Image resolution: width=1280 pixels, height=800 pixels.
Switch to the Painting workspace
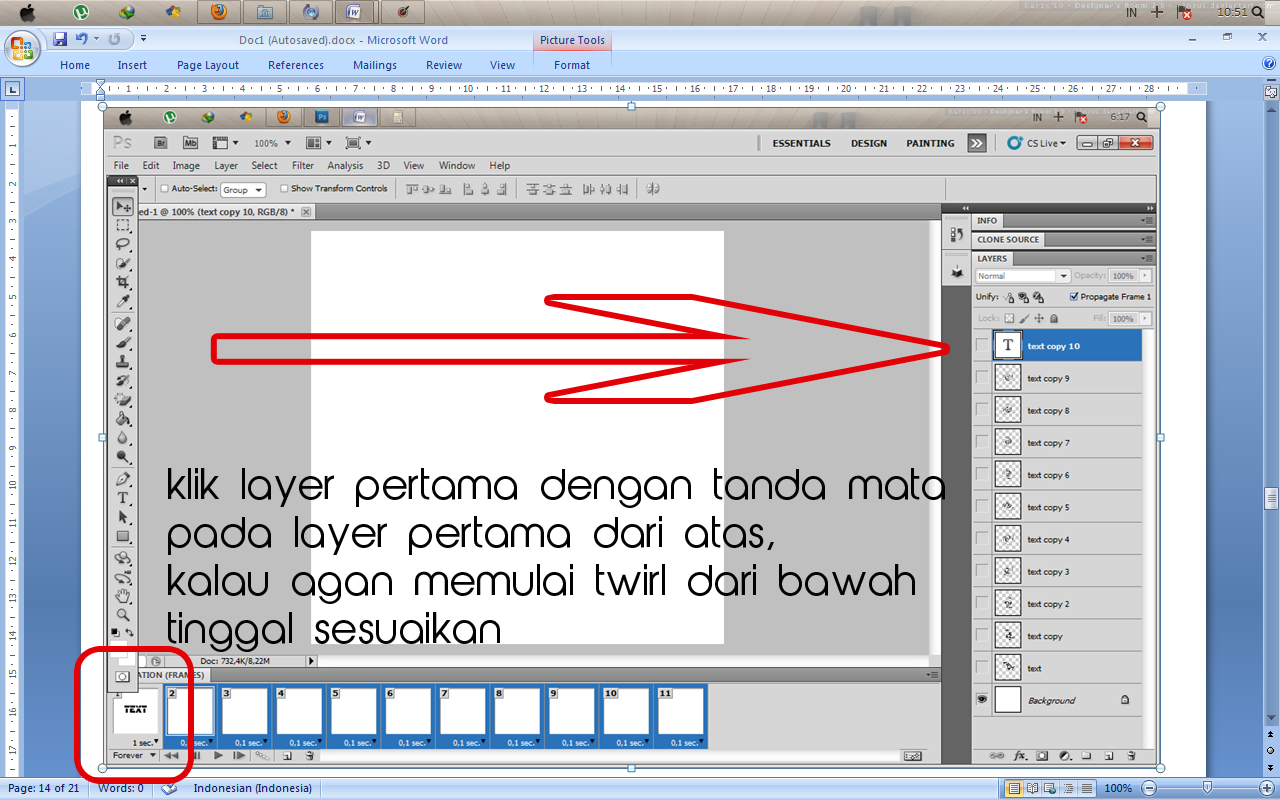[x=930, y=143]
